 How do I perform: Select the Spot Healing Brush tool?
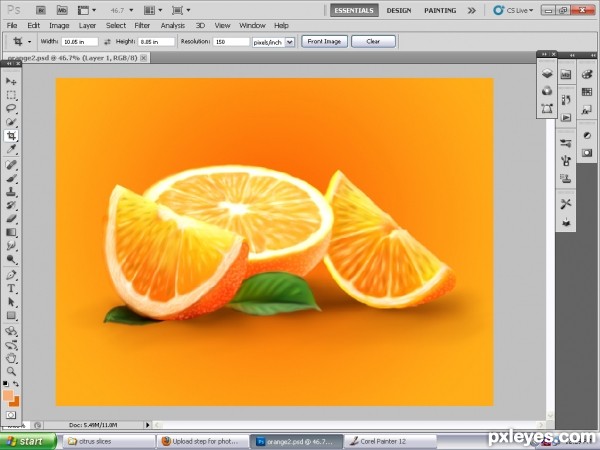coord(11,165)
